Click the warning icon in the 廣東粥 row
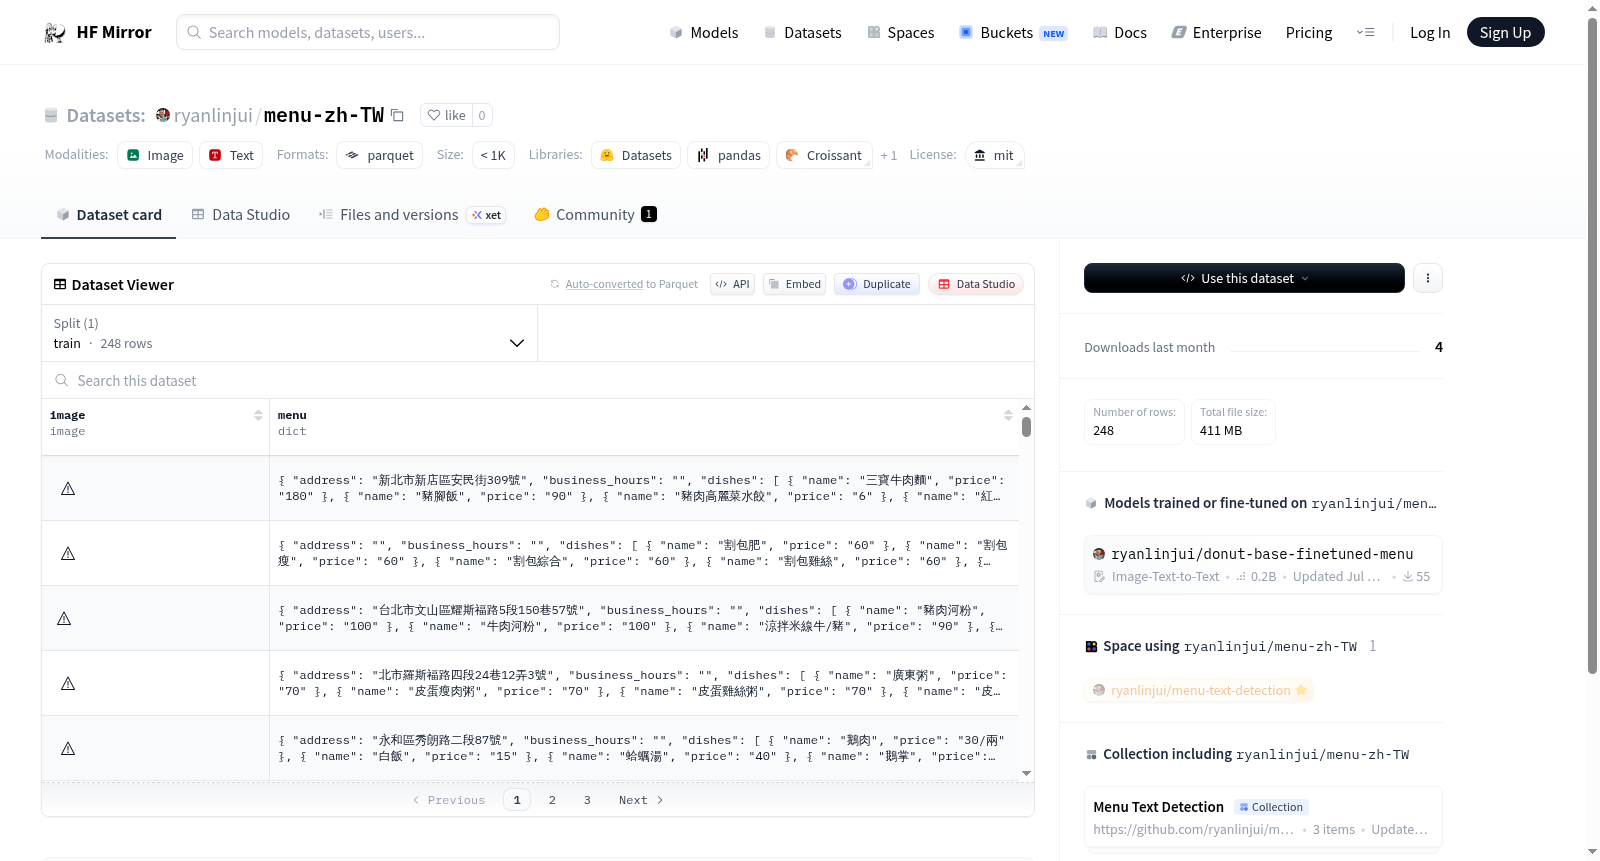The image size is (1600, 861). click(x=68, y=683)
